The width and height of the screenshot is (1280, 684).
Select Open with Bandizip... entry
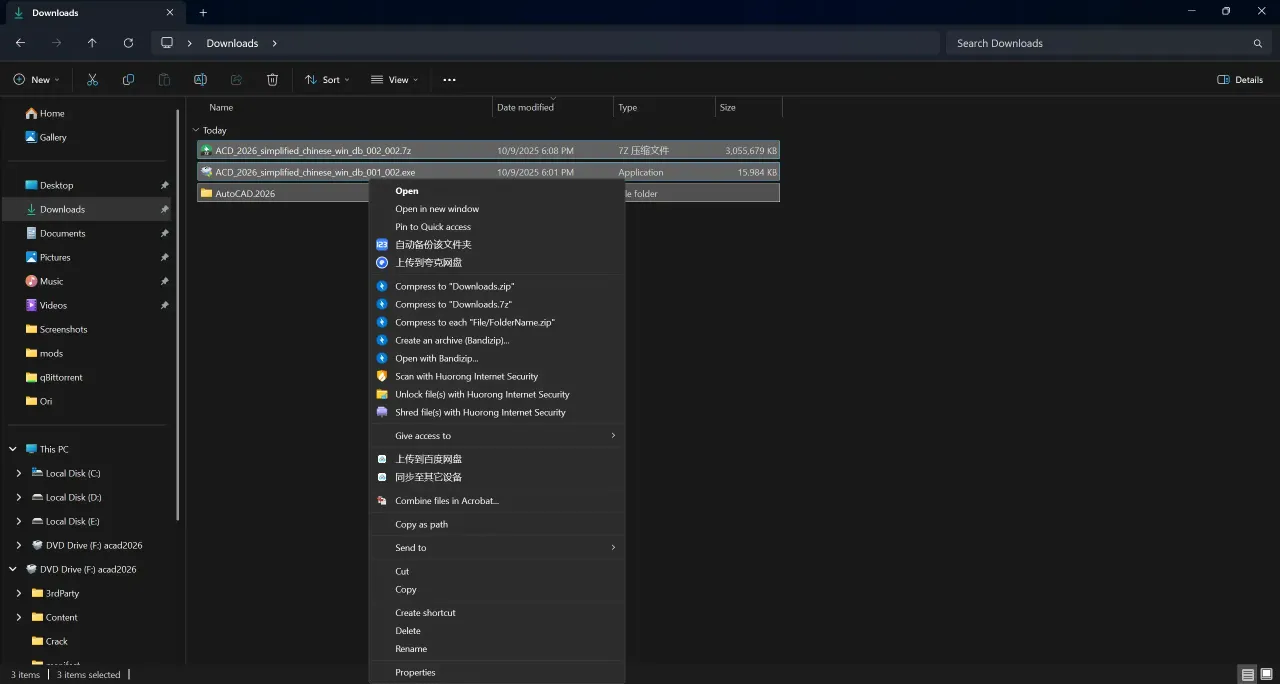click(497, 358)
